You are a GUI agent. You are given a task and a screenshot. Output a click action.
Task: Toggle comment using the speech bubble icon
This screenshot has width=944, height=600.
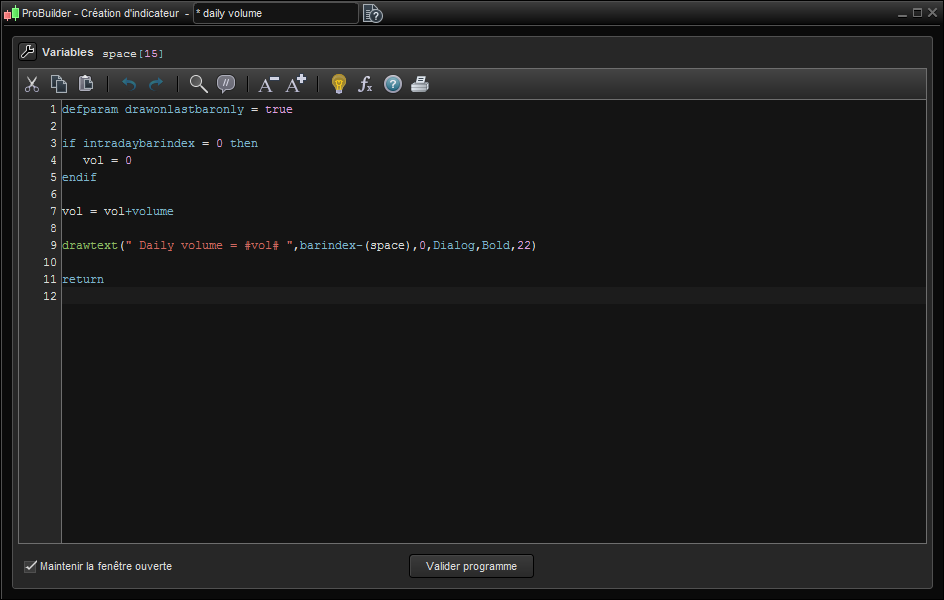point(226,84)
